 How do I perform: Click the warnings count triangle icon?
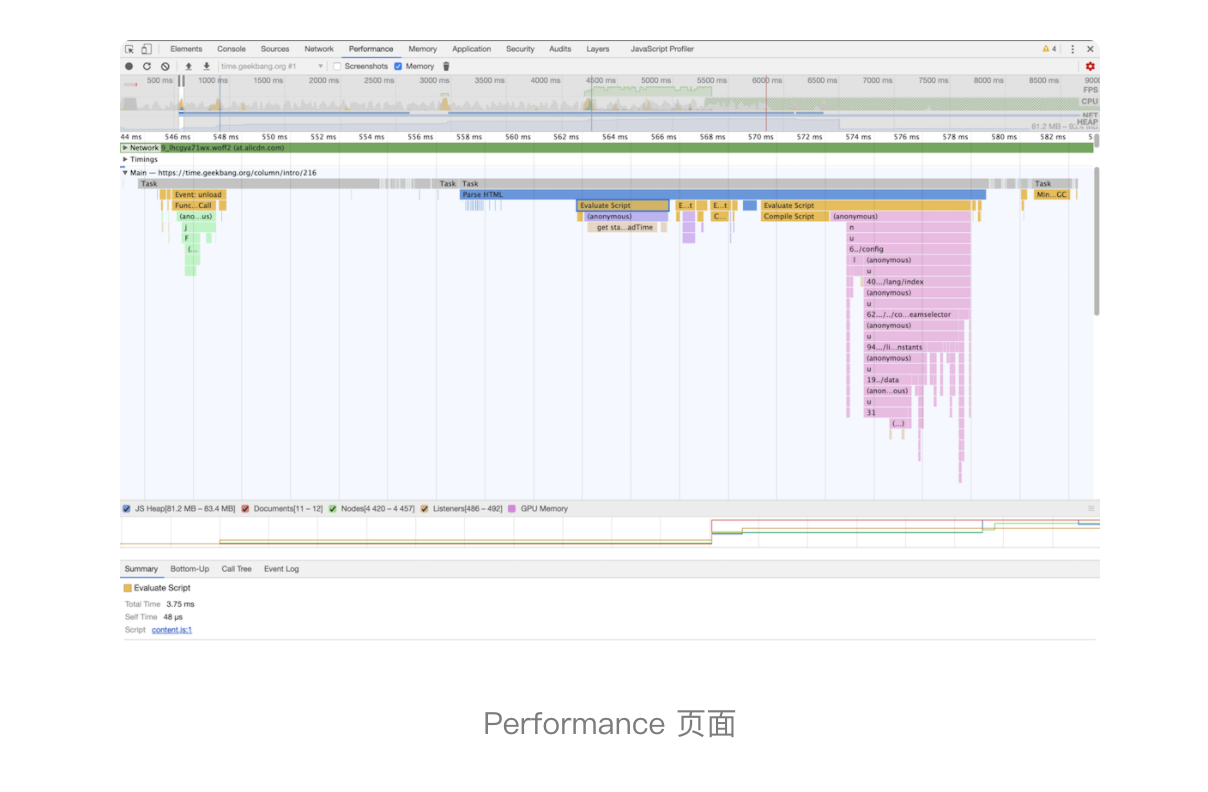pyautogui.click(x=1046, y=49)
